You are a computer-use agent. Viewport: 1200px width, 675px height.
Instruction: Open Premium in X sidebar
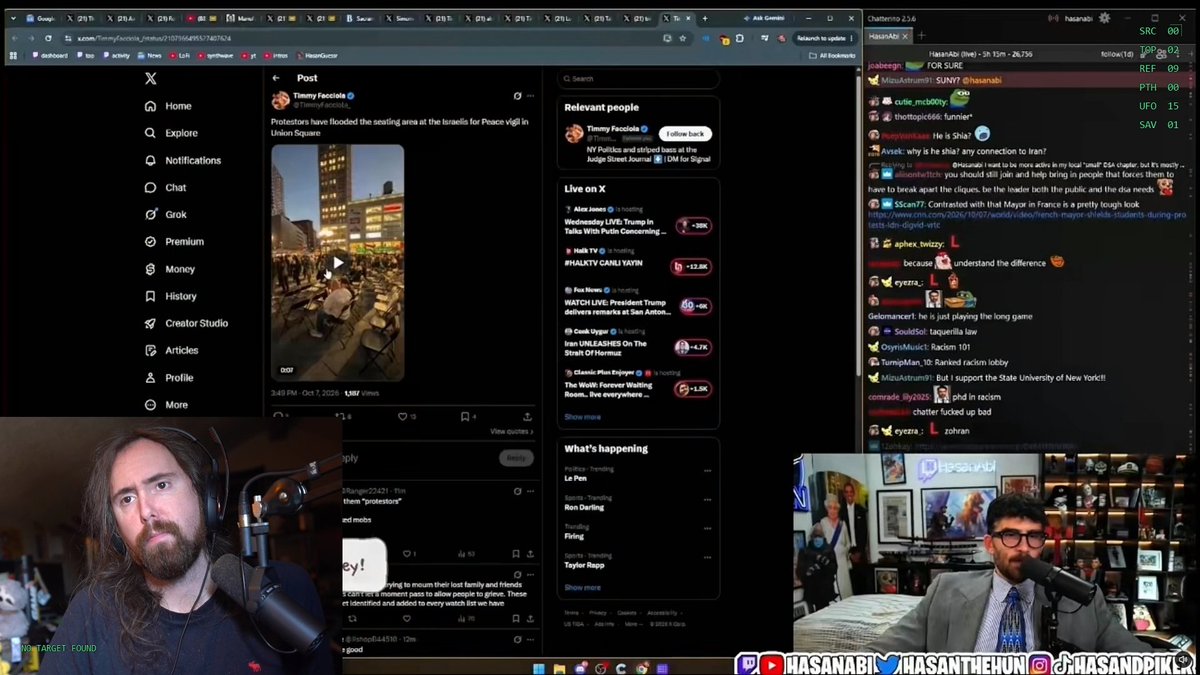pyautogui.click(x=174, y=241)
